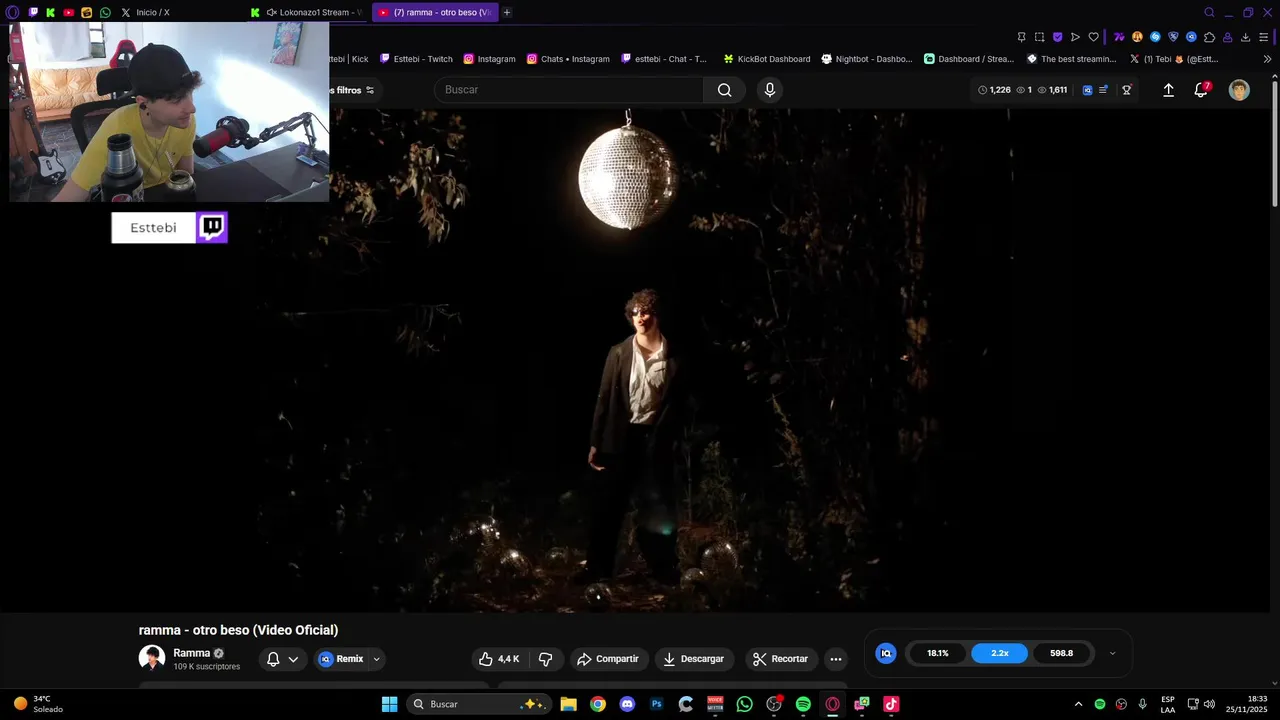Click the taskbar Buscar search box

click(x=478, y=704)
